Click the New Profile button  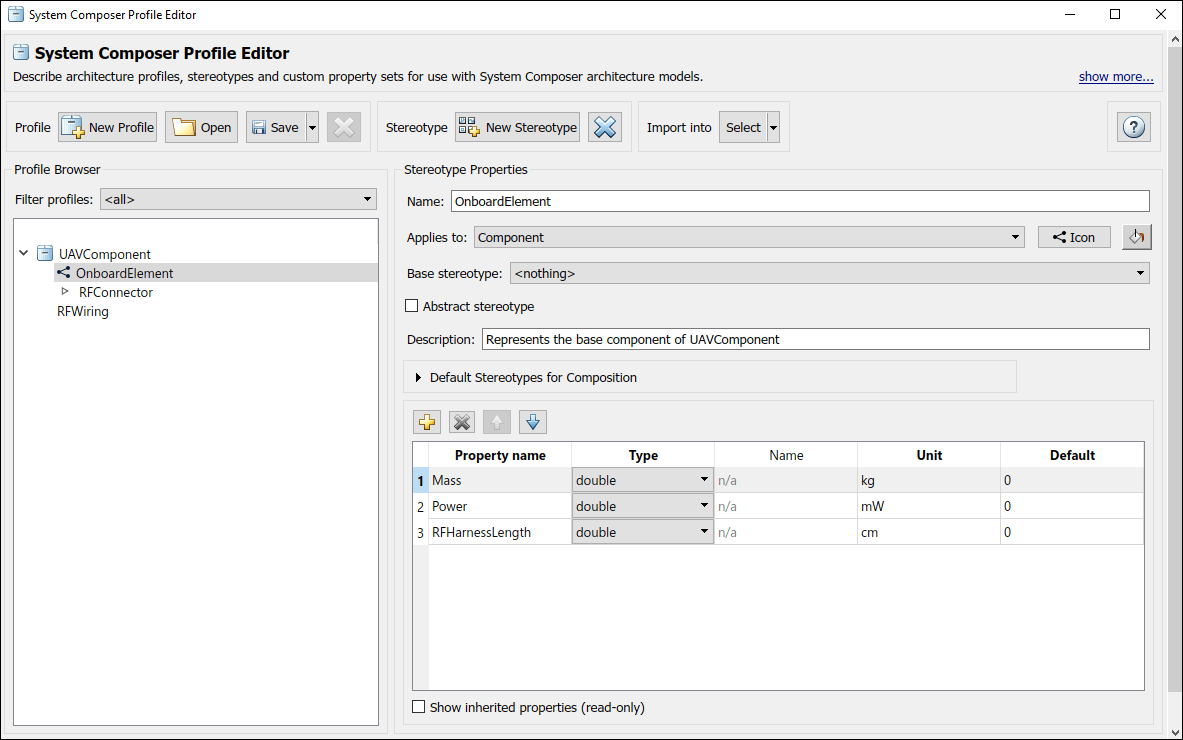pos(107,127)
